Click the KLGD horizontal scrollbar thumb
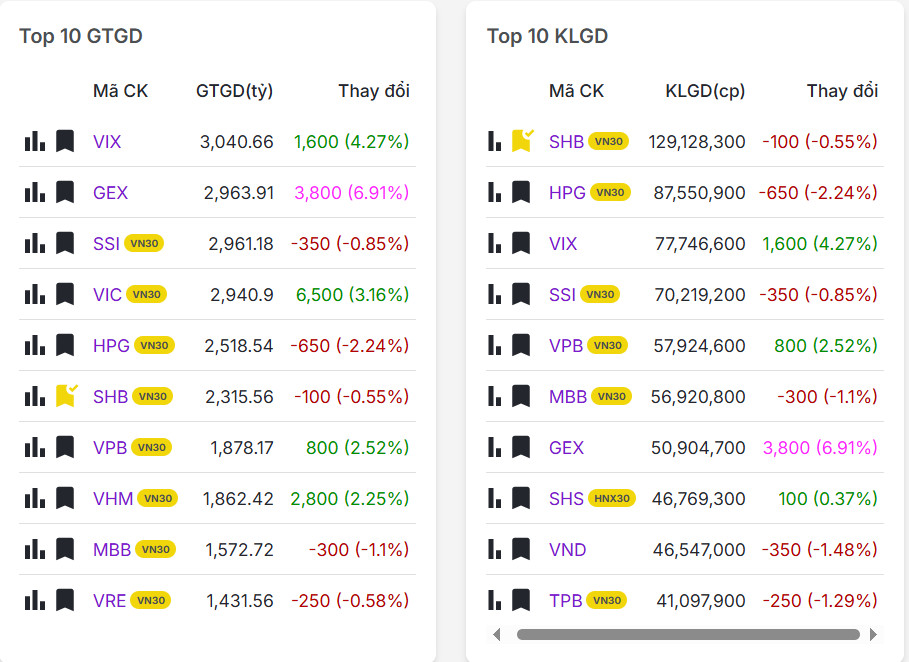909x662 pixels. pyautogui.click(x=688, y=634)
